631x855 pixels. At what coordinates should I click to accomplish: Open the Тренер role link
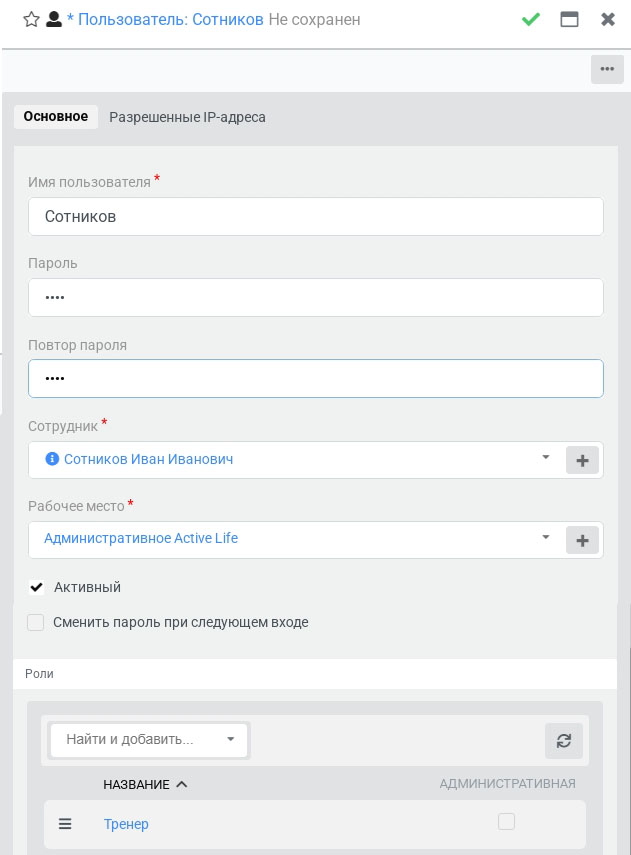point(126,824)
